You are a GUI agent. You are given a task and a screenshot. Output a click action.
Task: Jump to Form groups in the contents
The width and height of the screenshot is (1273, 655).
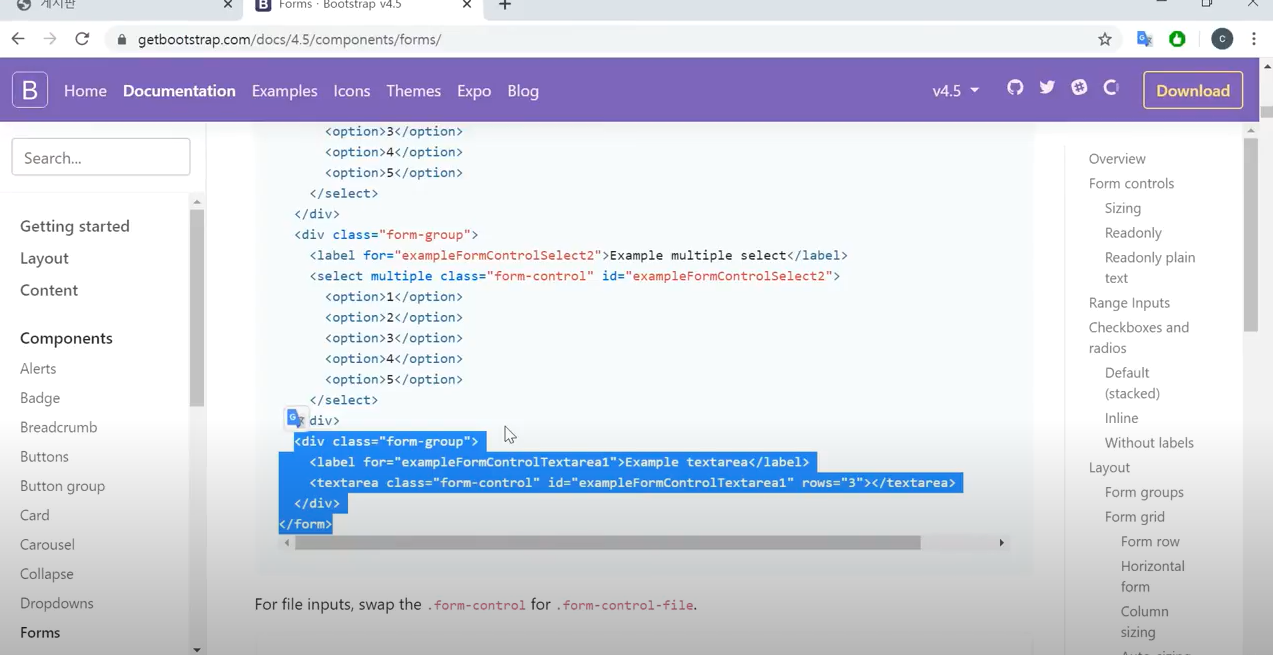coord(1144,492)
